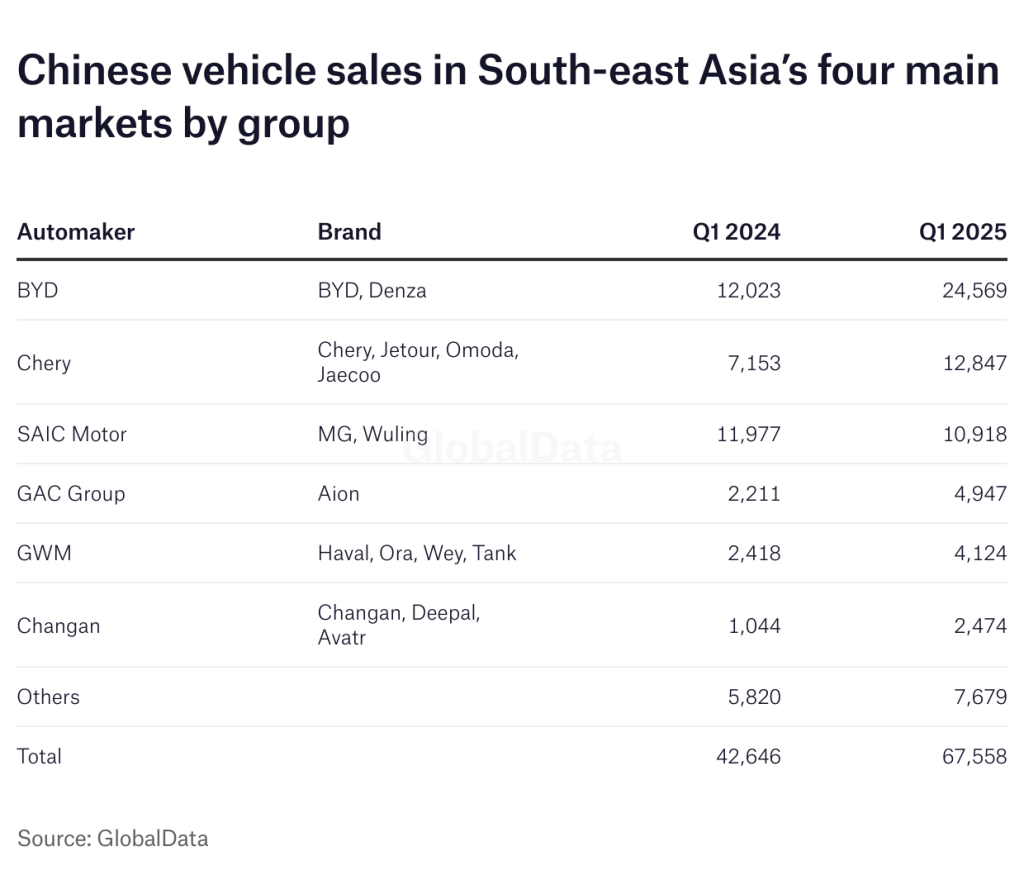1024x894 pixels.
Task: Click the BYD, Denza brand cell
Action: coord(372,291)
